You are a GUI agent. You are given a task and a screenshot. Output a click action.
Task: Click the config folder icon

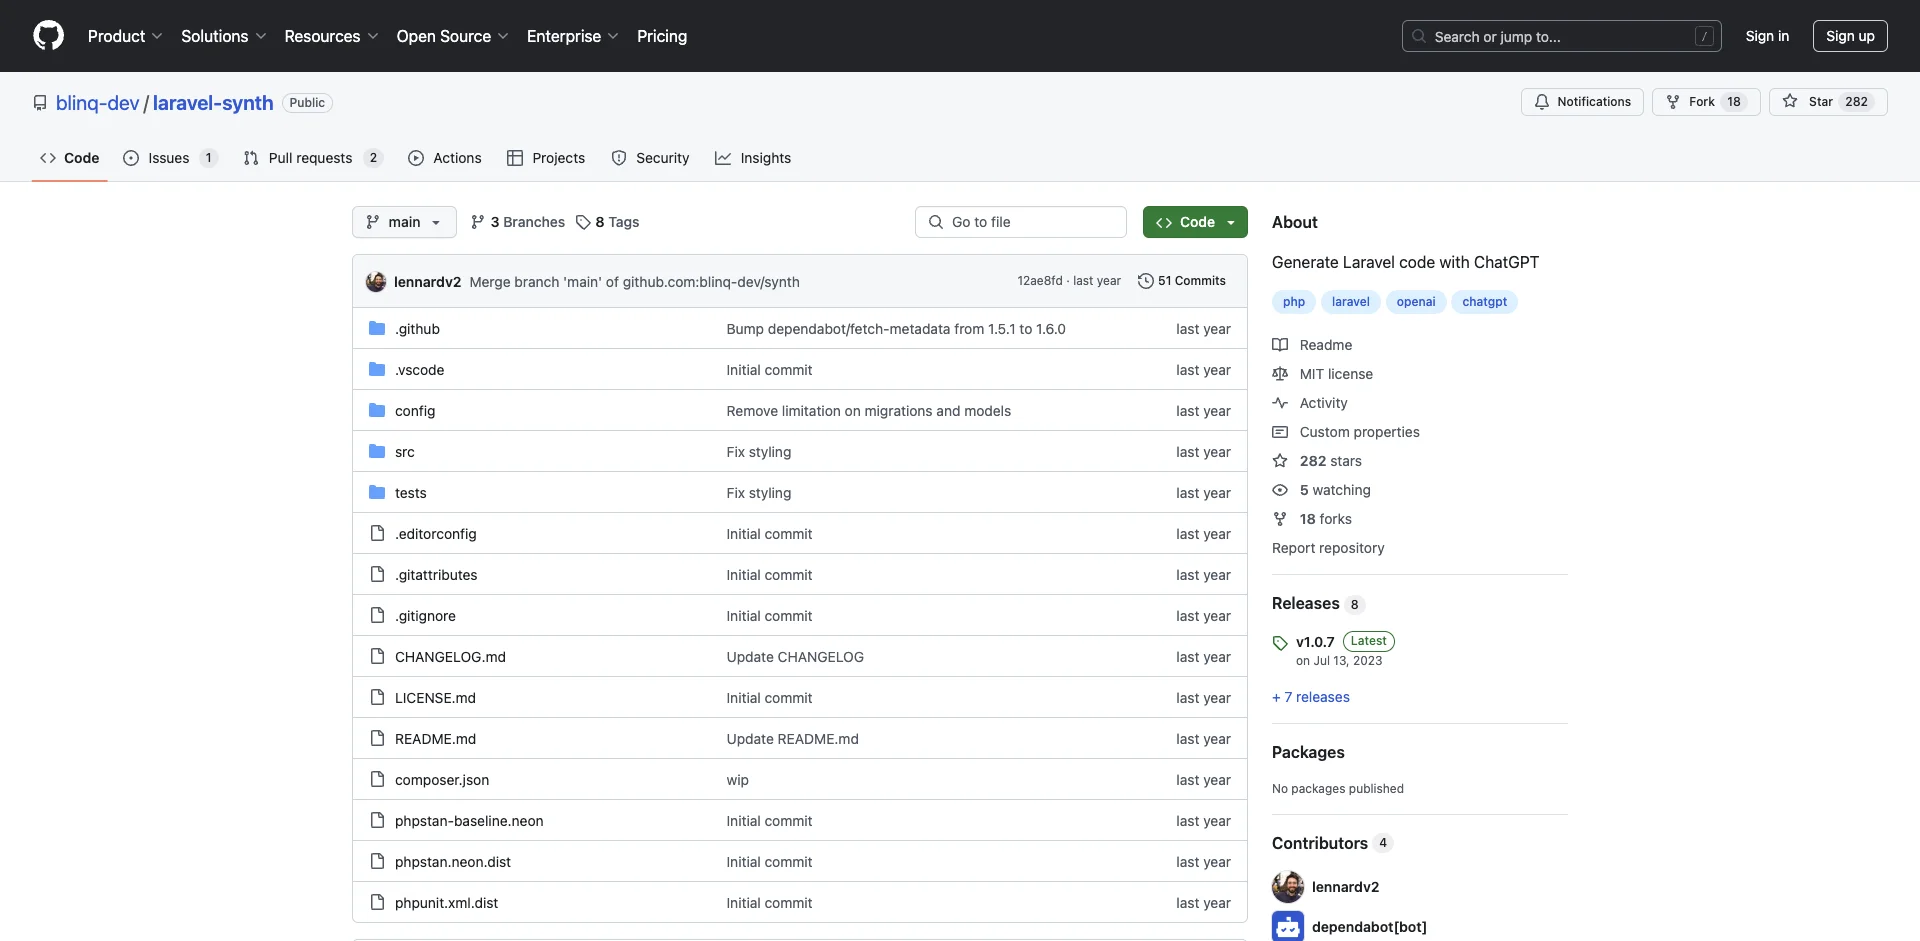coord(377,410)
